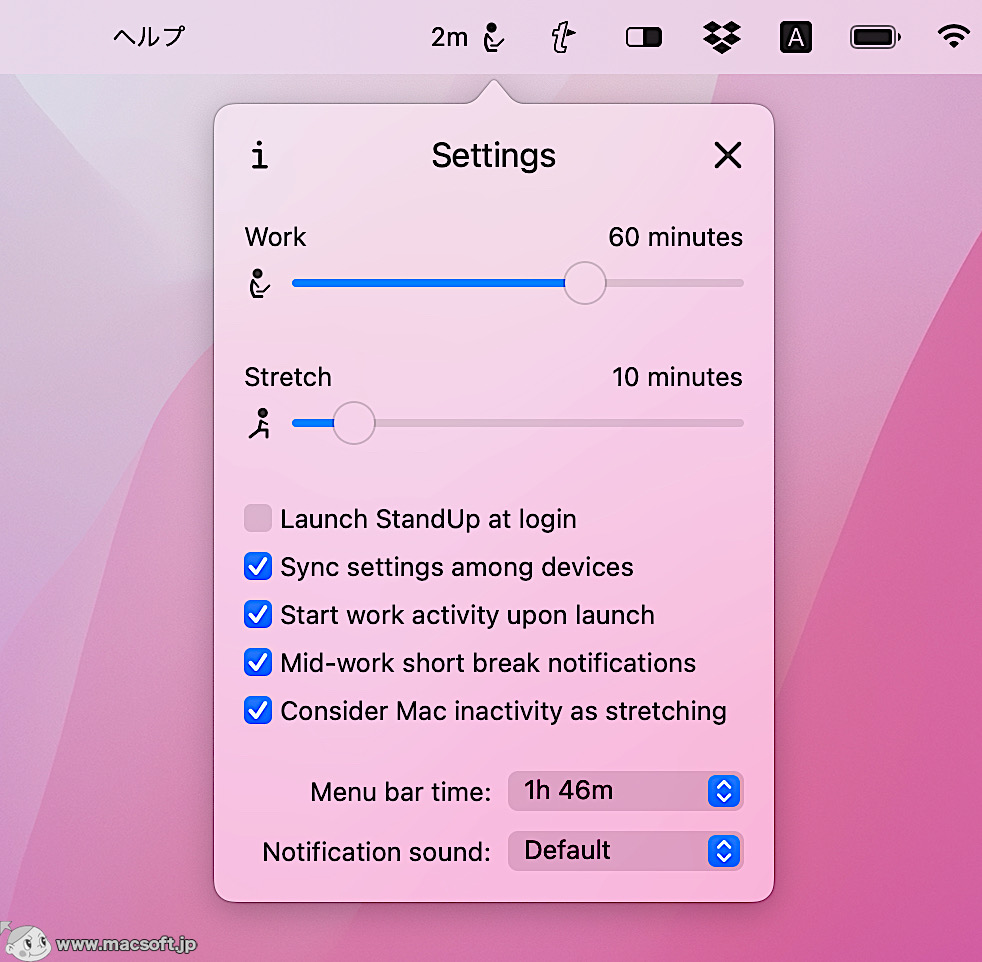Open the toggle-switch icon in the menu bar
This screenshot has width=982, height=962.
pos(644,38)
